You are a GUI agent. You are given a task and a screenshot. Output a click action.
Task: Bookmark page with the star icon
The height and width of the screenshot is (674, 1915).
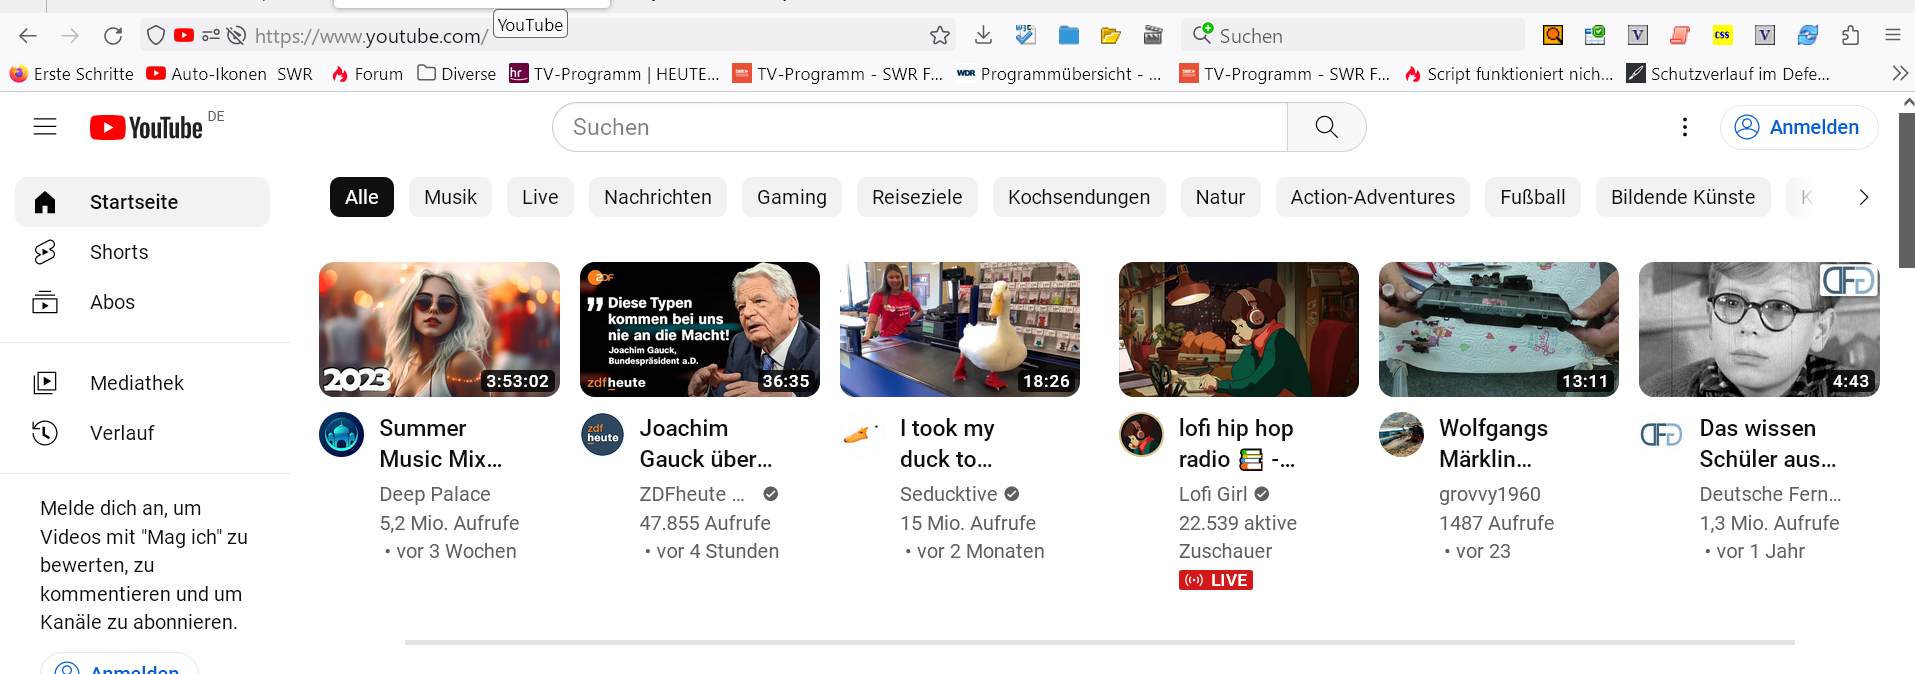tap(939, 36)
